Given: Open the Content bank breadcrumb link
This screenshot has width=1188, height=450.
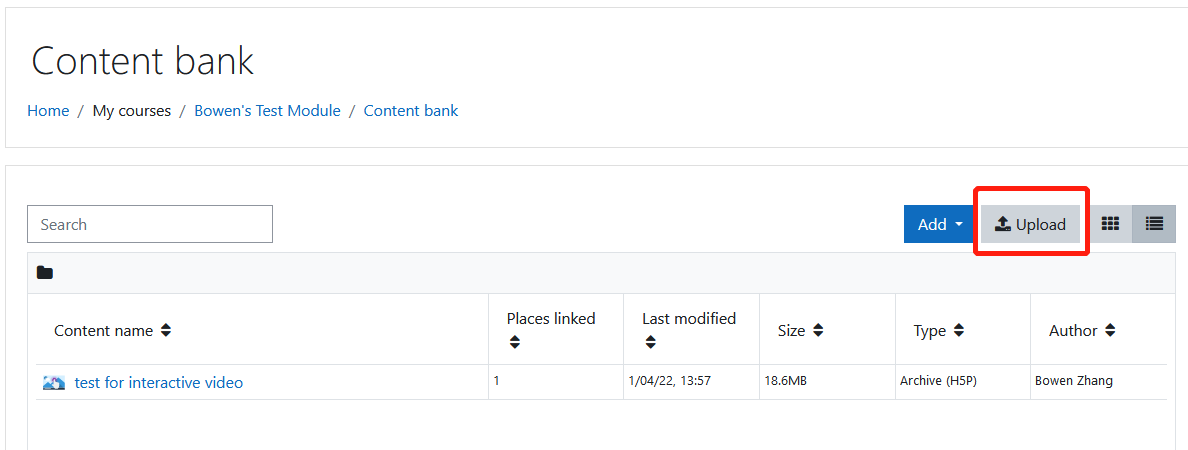Looking at the screenshot, I should [x=411, y=111].
